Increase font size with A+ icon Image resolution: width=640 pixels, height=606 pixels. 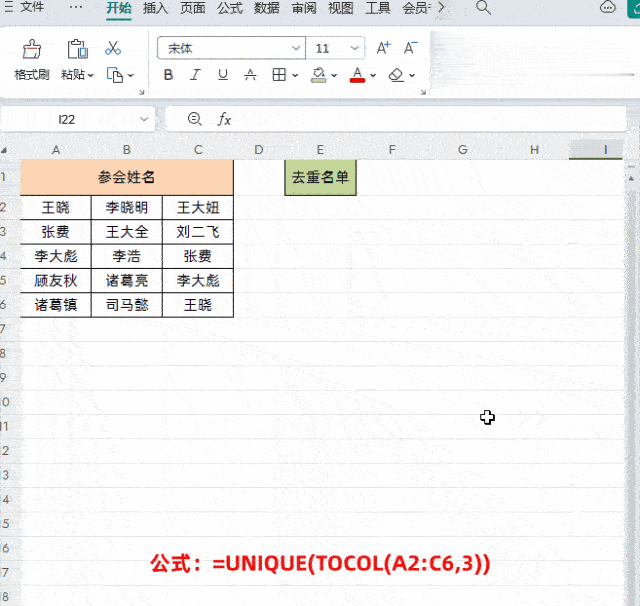coord(383,48)
